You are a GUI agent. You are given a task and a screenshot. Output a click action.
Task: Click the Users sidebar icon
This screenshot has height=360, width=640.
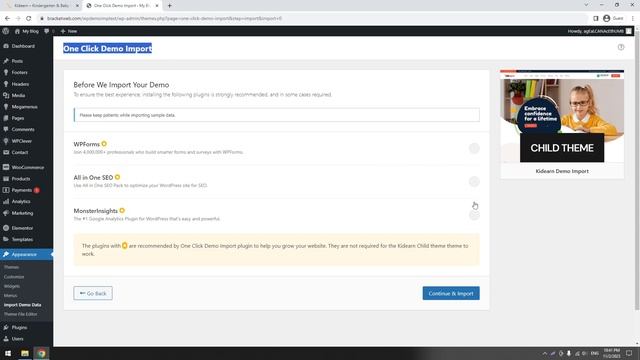(x=6, y=339)
